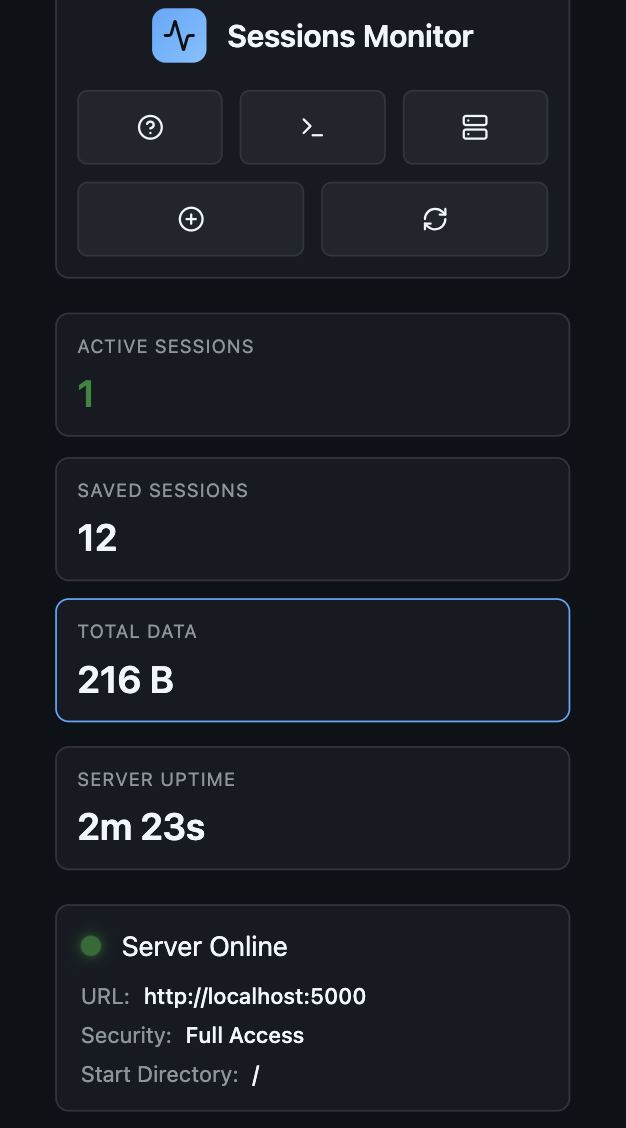Viewport: 626px width, 1128px height.
Task: Collapse the Server Uptime card
Action: (312, 807)
